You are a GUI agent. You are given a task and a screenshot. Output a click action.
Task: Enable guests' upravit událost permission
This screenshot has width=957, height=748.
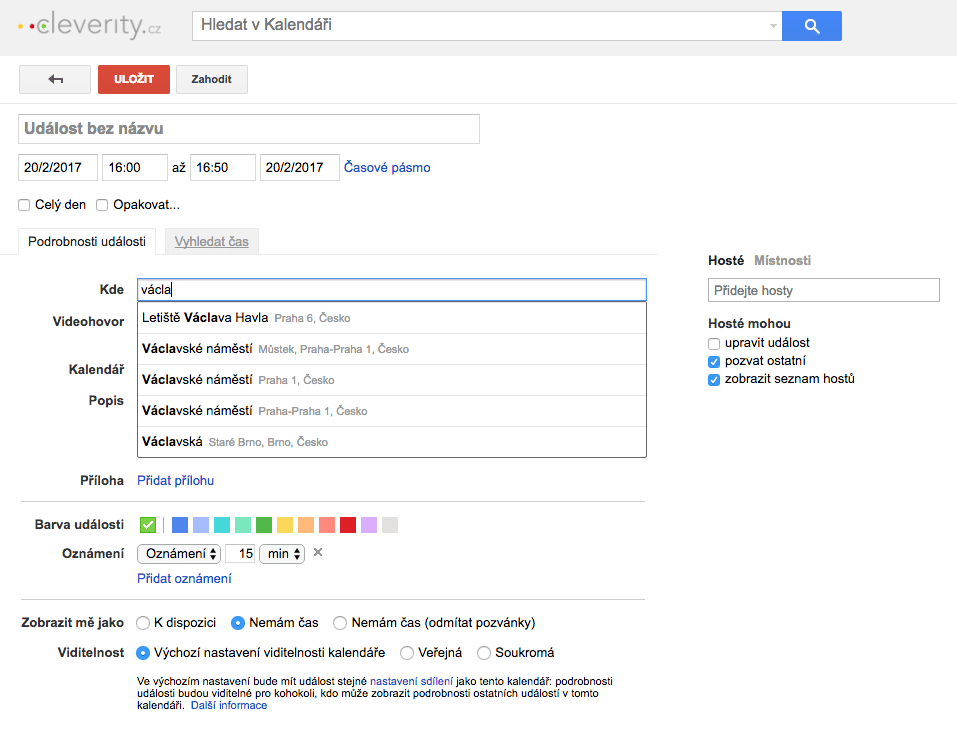point(714,343)
